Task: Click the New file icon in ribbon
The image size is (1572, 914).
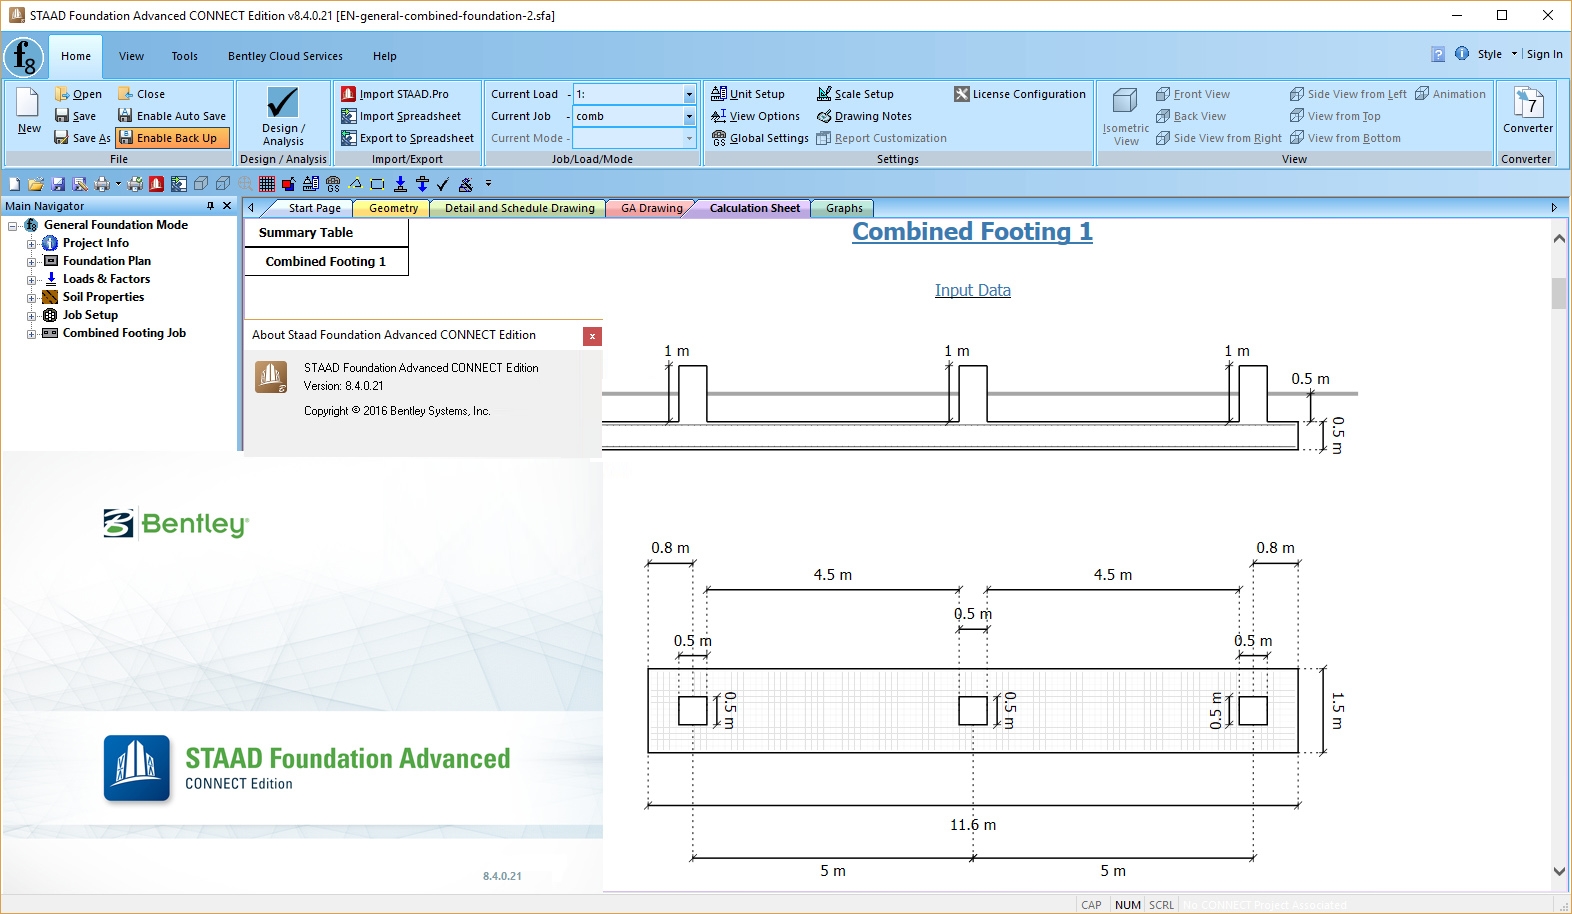Action: click(28, 102)
